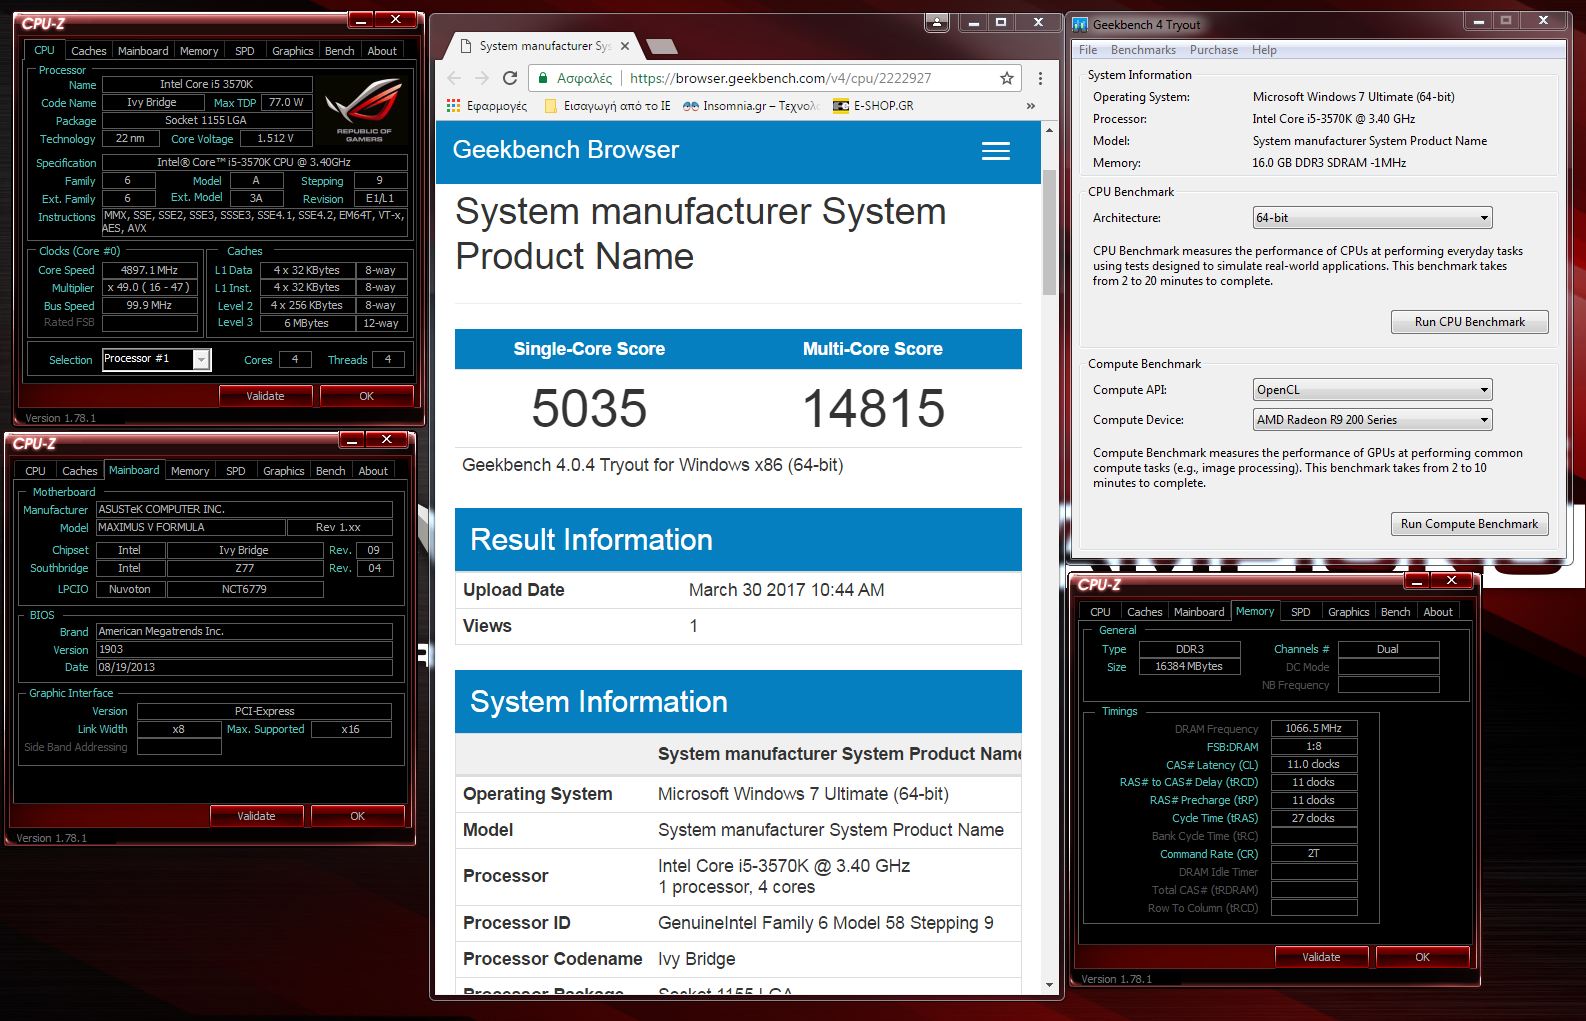This screenshot has height=1021, width=1586.
Task: Minimize the Mainboard CPU-Z window
Action: pyautogui.click(x=352, y=440)
